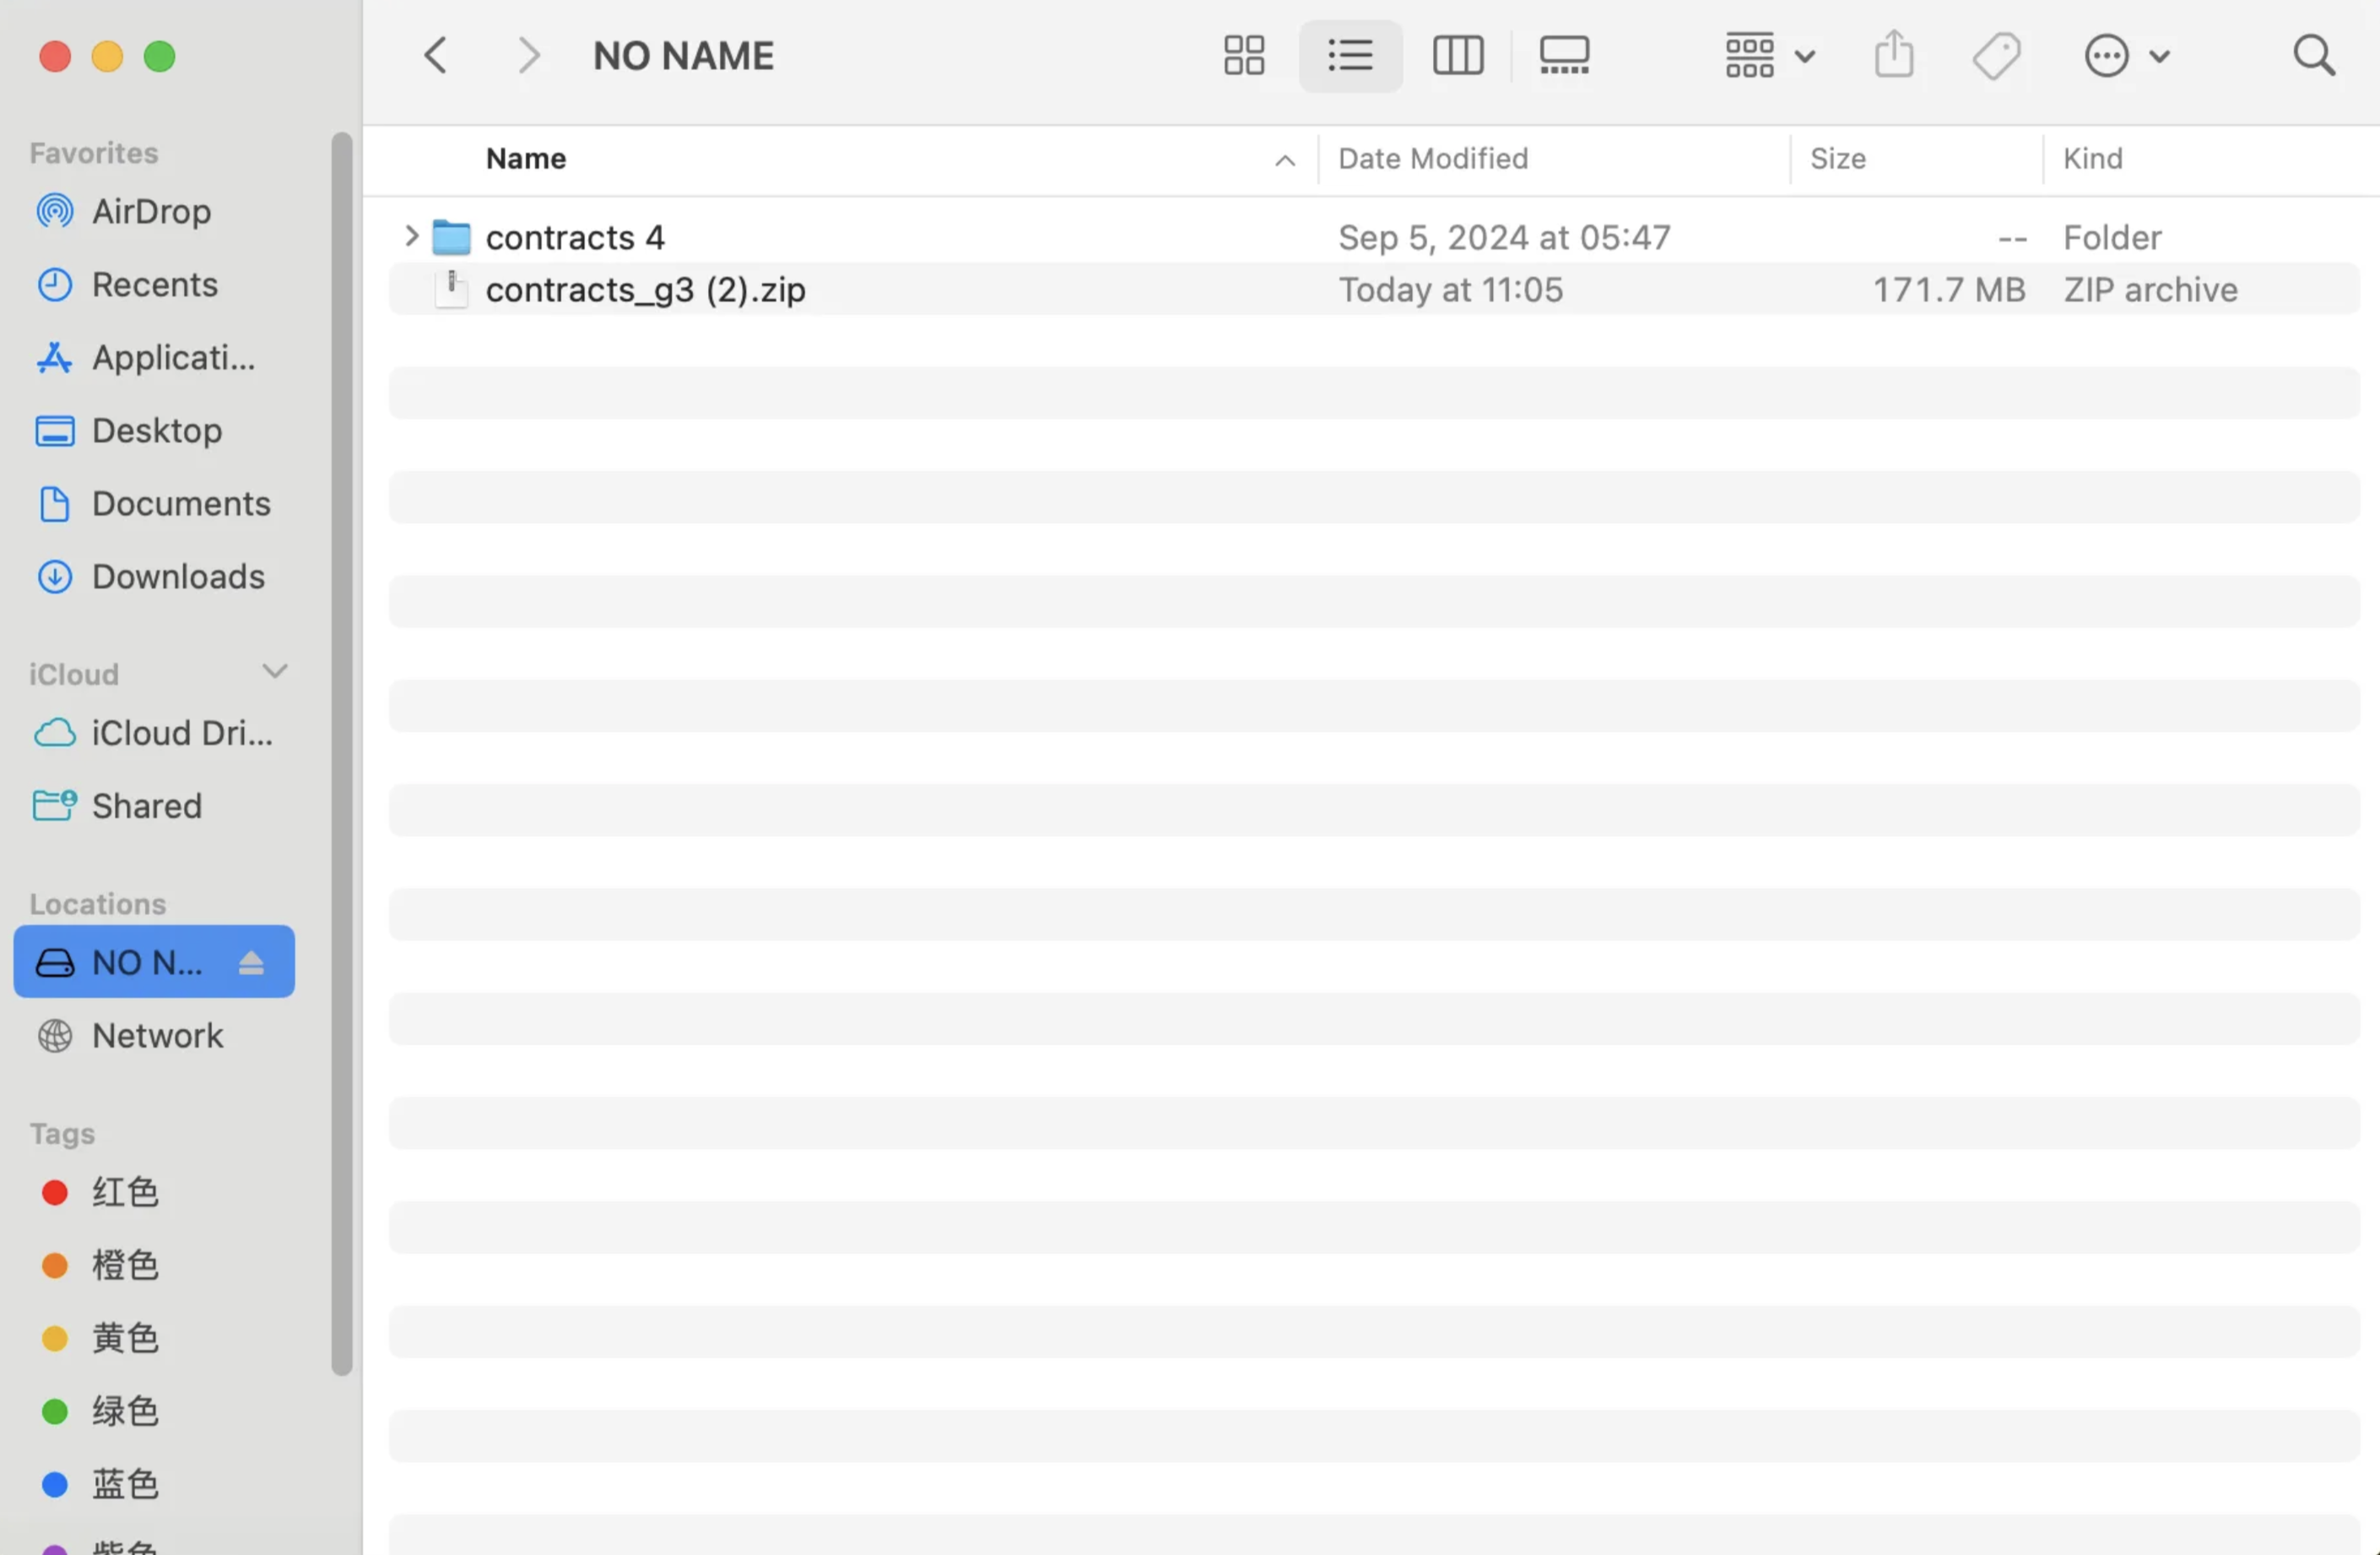Sort by Date Modified column
This screenshot has height=1555, width=2380.
coord(1432,159)
